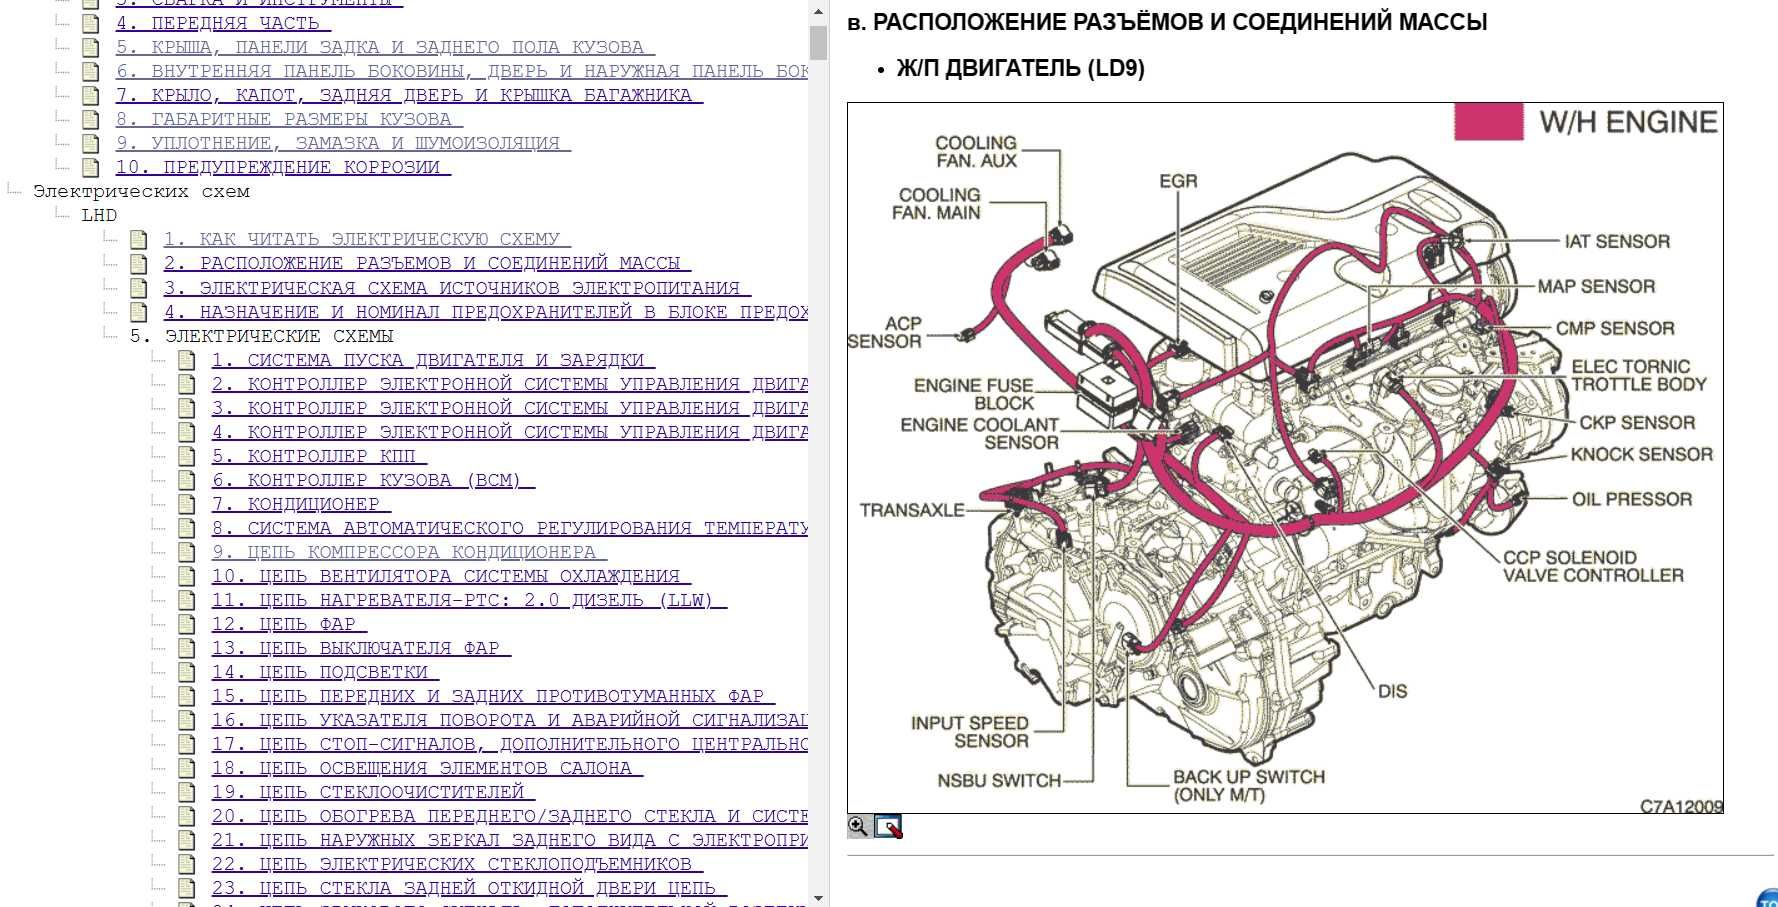Open '19. ЦЕПЬ СТЕКЛООЧИСТИТЕЛЕЙ' link

click(373, 792)
